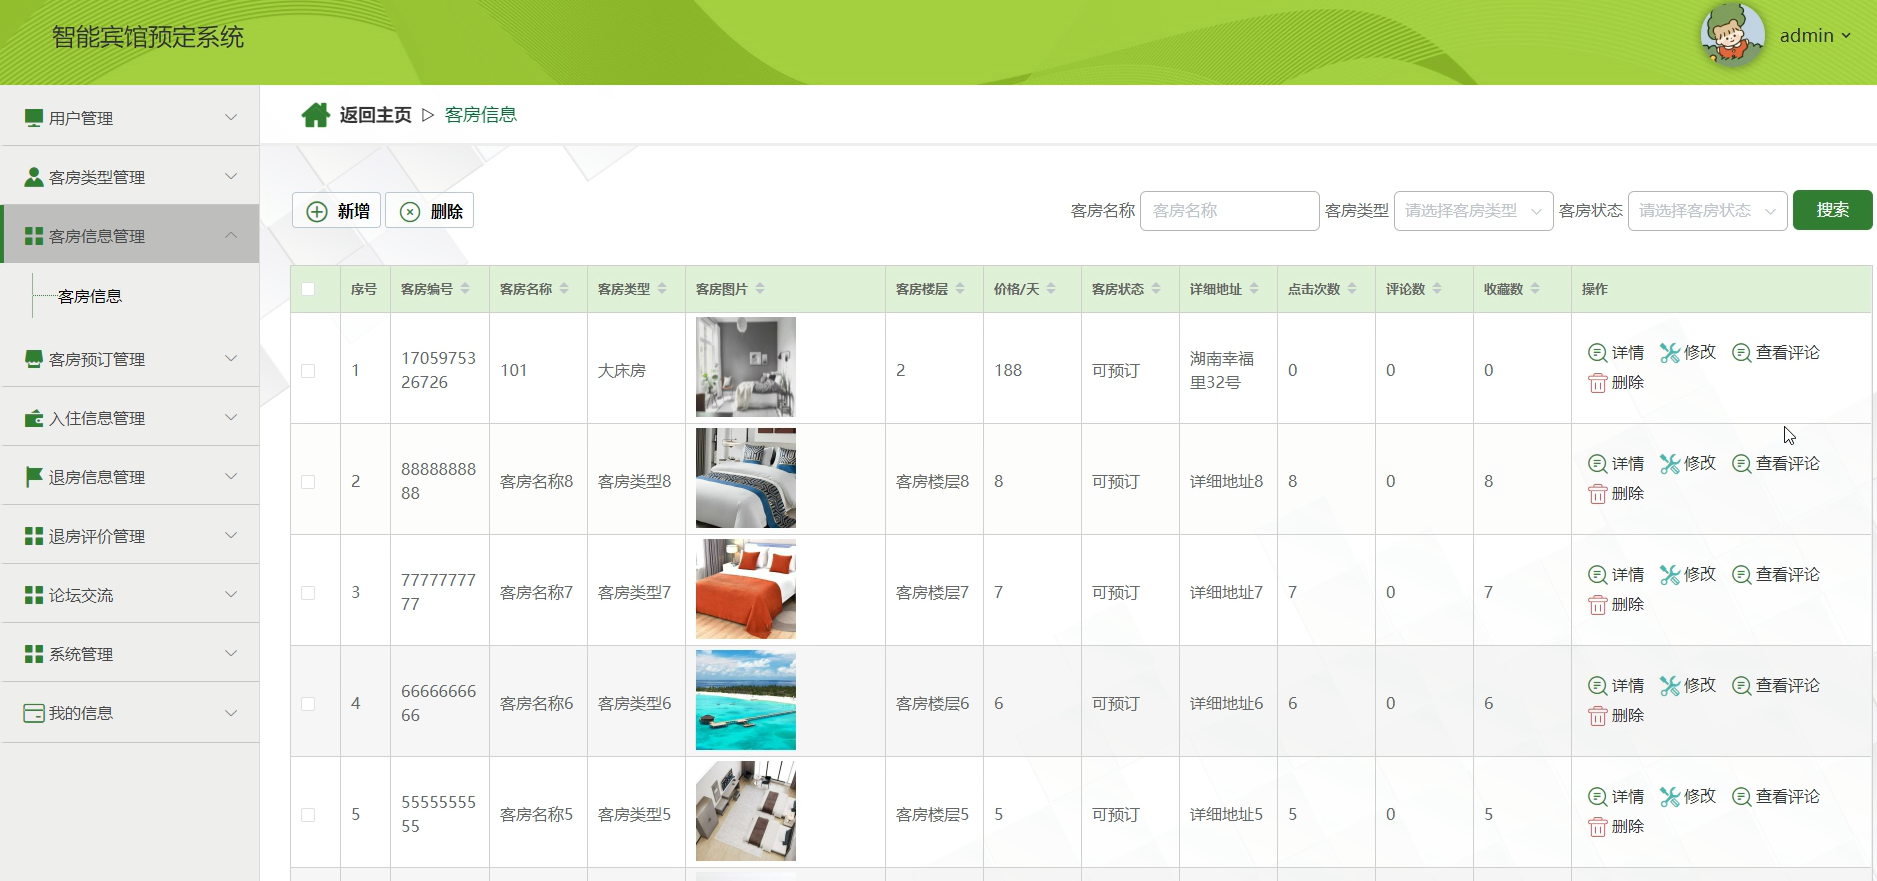
Task: Sort by 客房类型 column arrows
Action: tap(662, 288)
